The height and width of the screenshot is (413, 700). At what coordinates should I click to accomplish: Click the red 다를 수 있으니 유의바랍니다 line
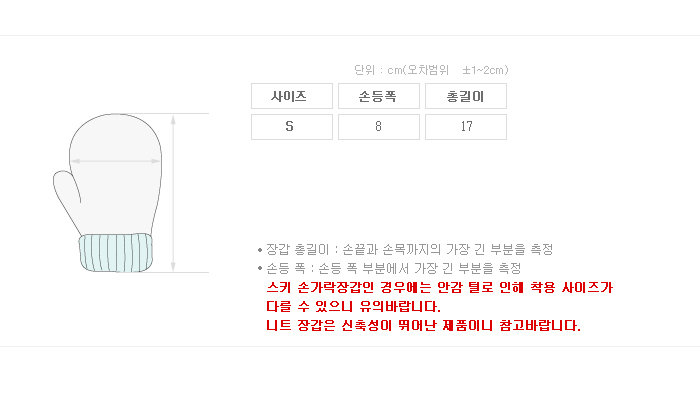353,307
